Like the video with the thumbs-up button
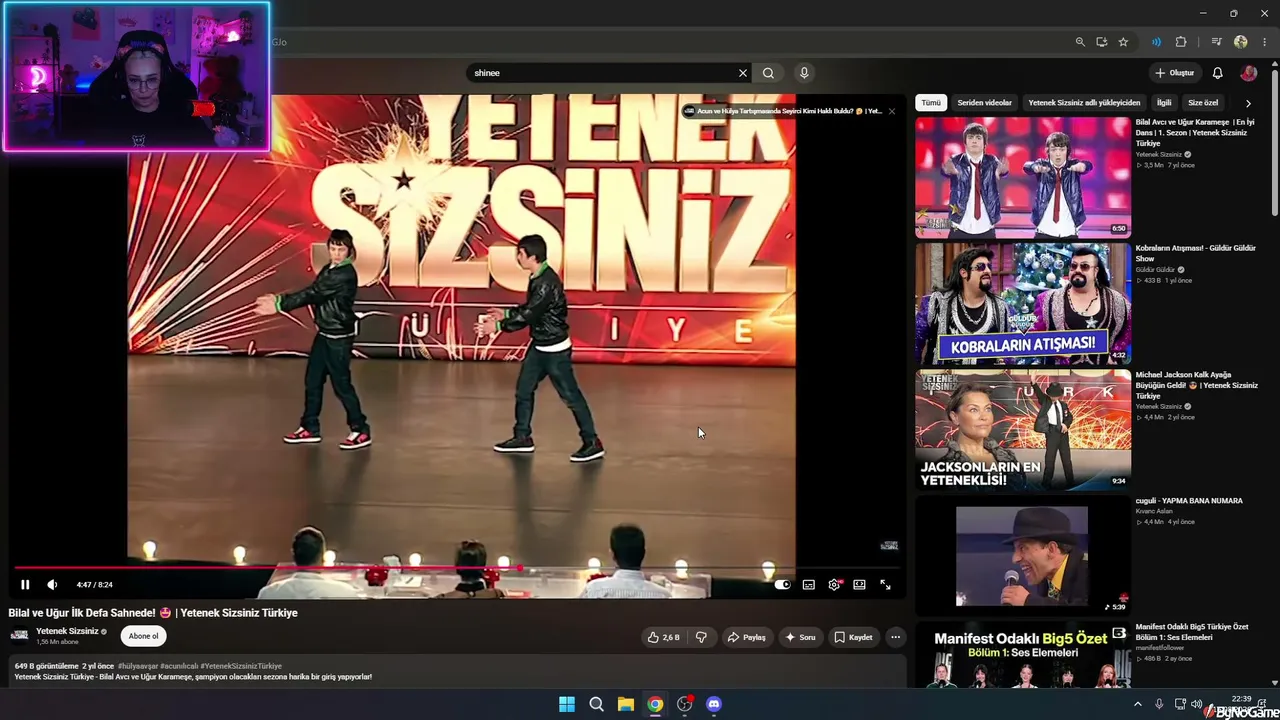This screenshot has width=1280, height=720. coord(664,637)
